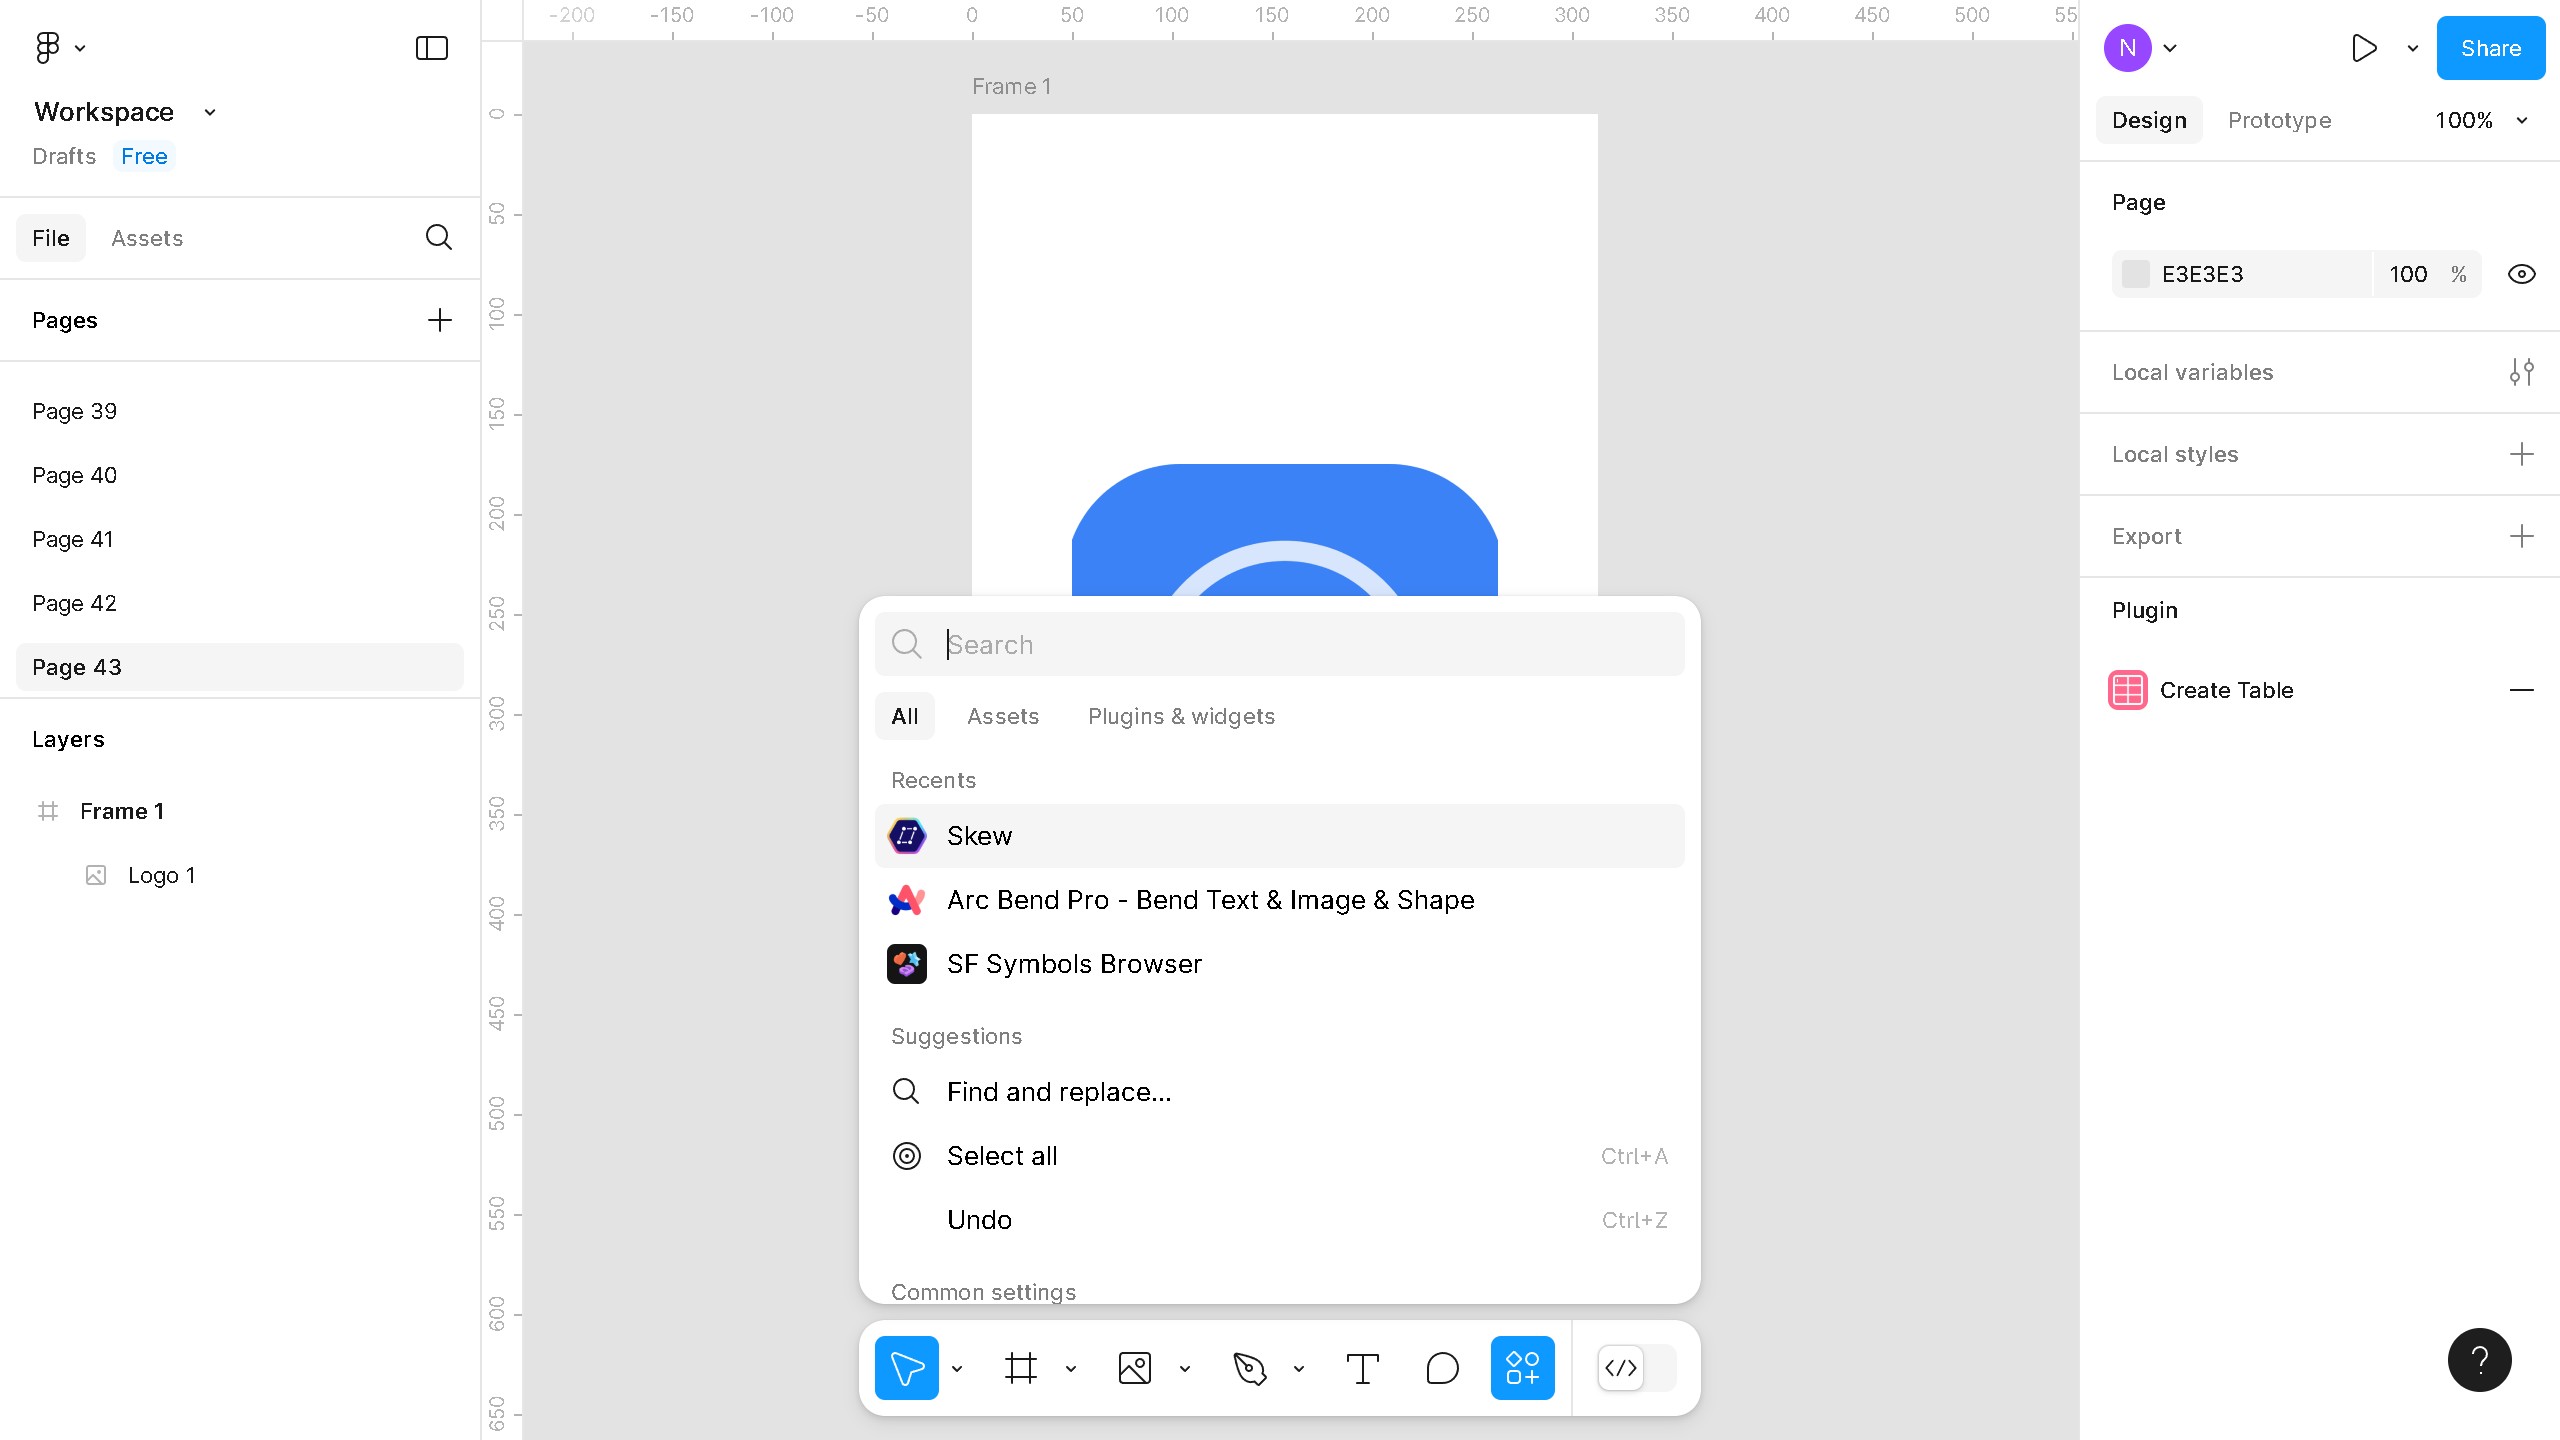Image resolution: width=2560 pixels, height=1440 pixels.
Task: Toggle page background visibility eye
Action: pyautogui.click(x=2521, y=274)
